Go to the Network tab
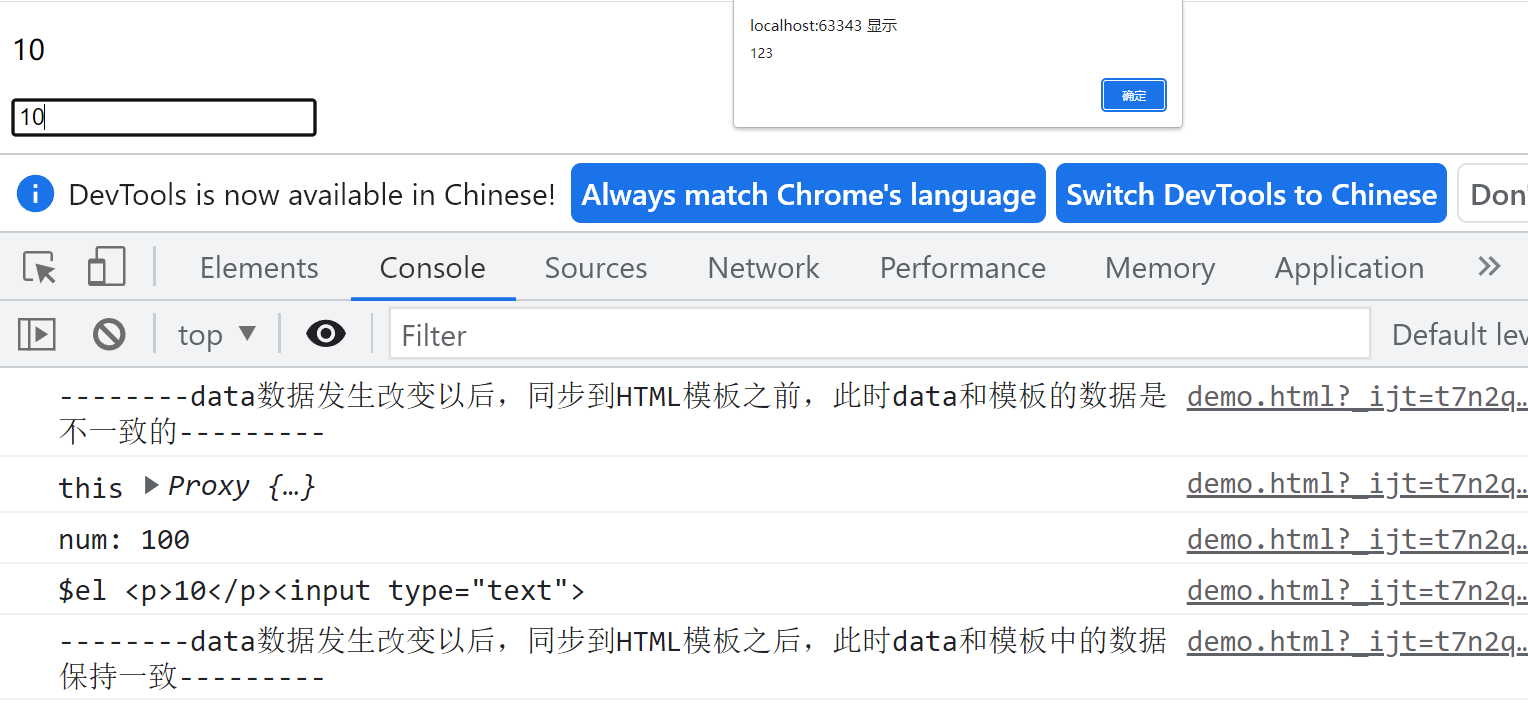Screen dimensions: 1528x703 [x=764, y=268]
